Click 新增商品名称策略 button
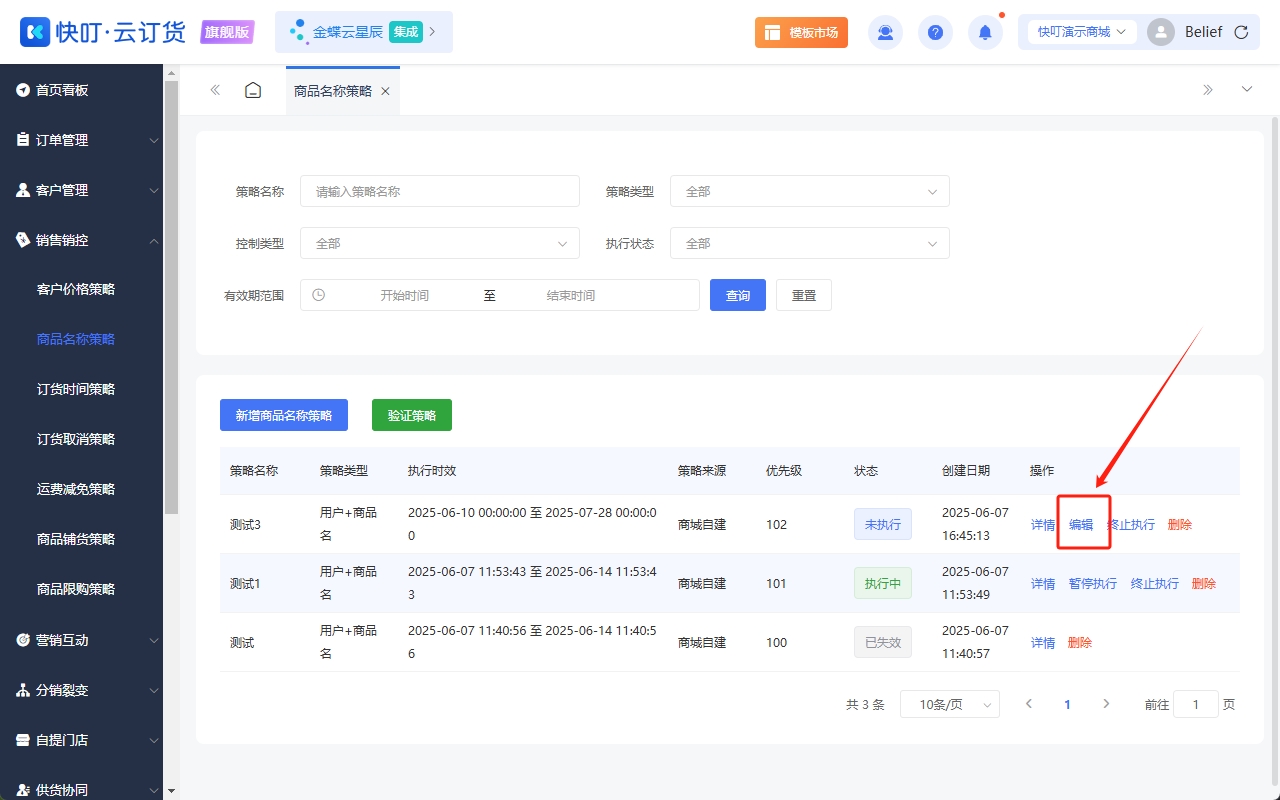Image resolution: width=1280 pixels, height=800 pixels. (284, 415)
